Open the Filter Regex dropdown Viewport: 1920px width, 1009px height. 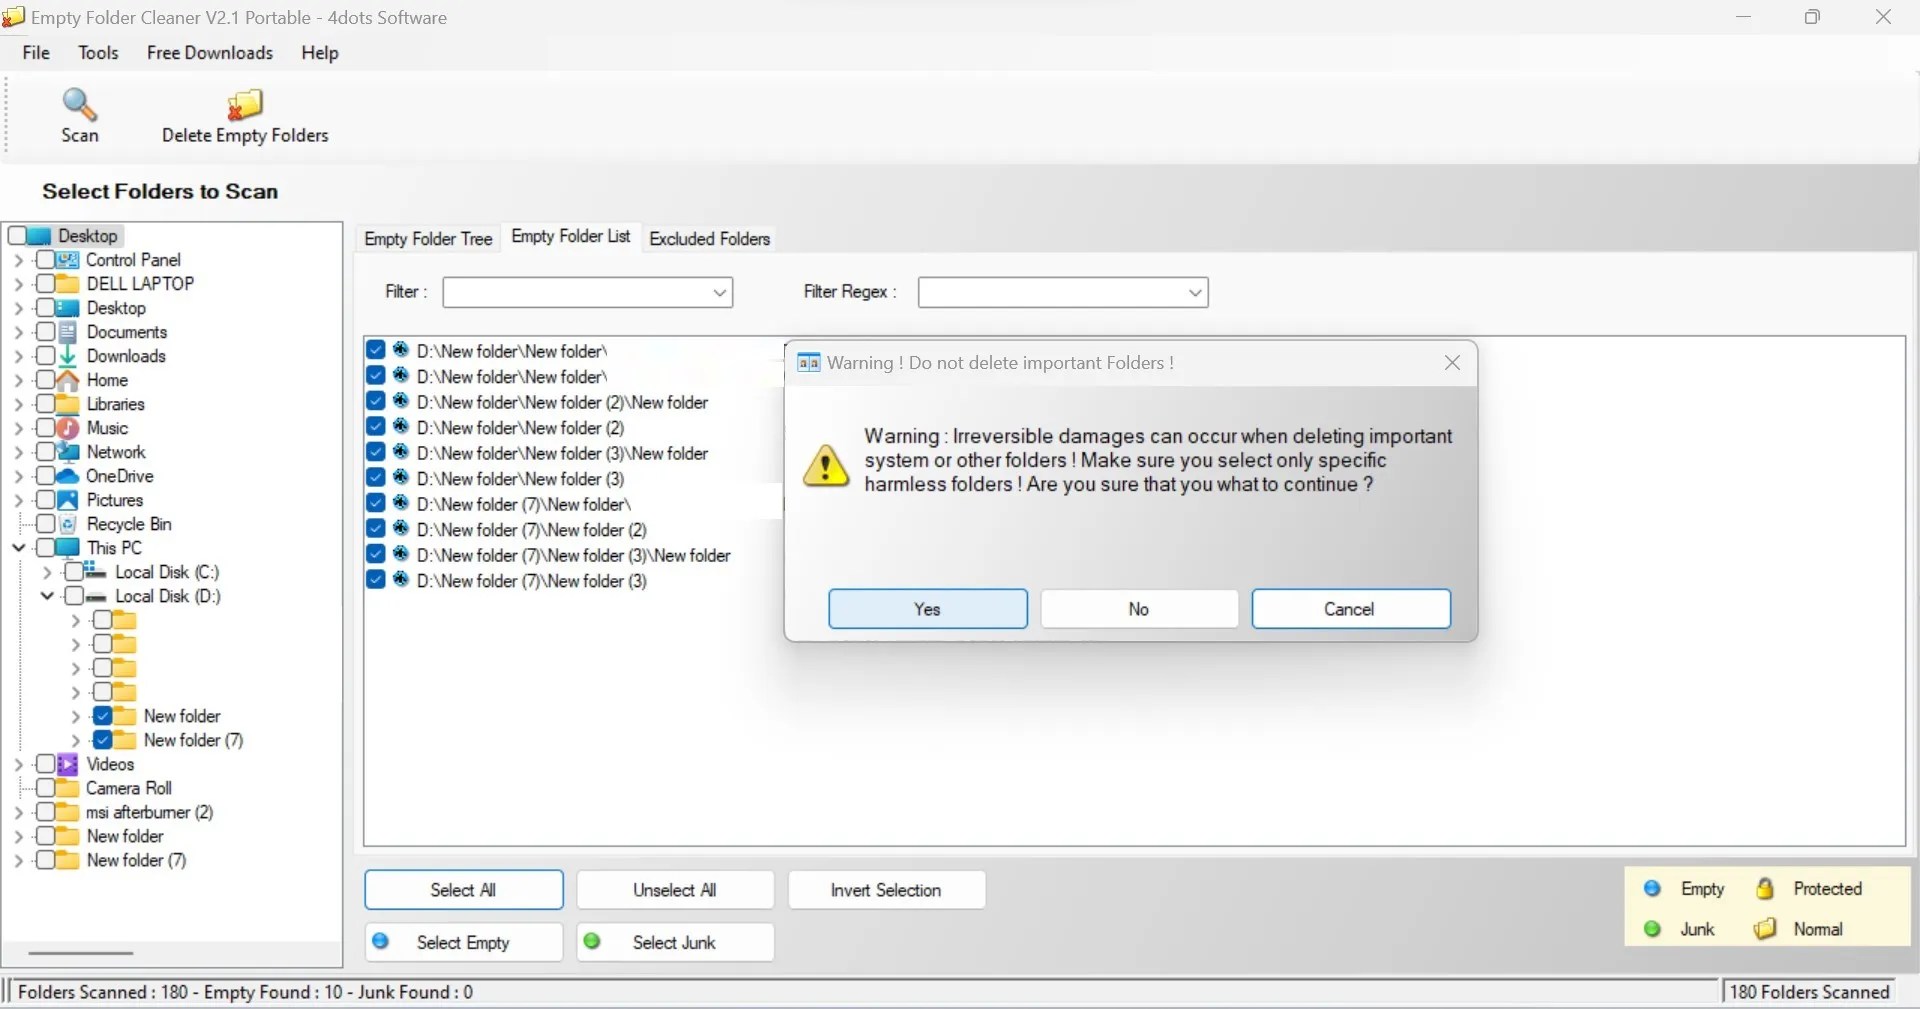point(1196,293)
